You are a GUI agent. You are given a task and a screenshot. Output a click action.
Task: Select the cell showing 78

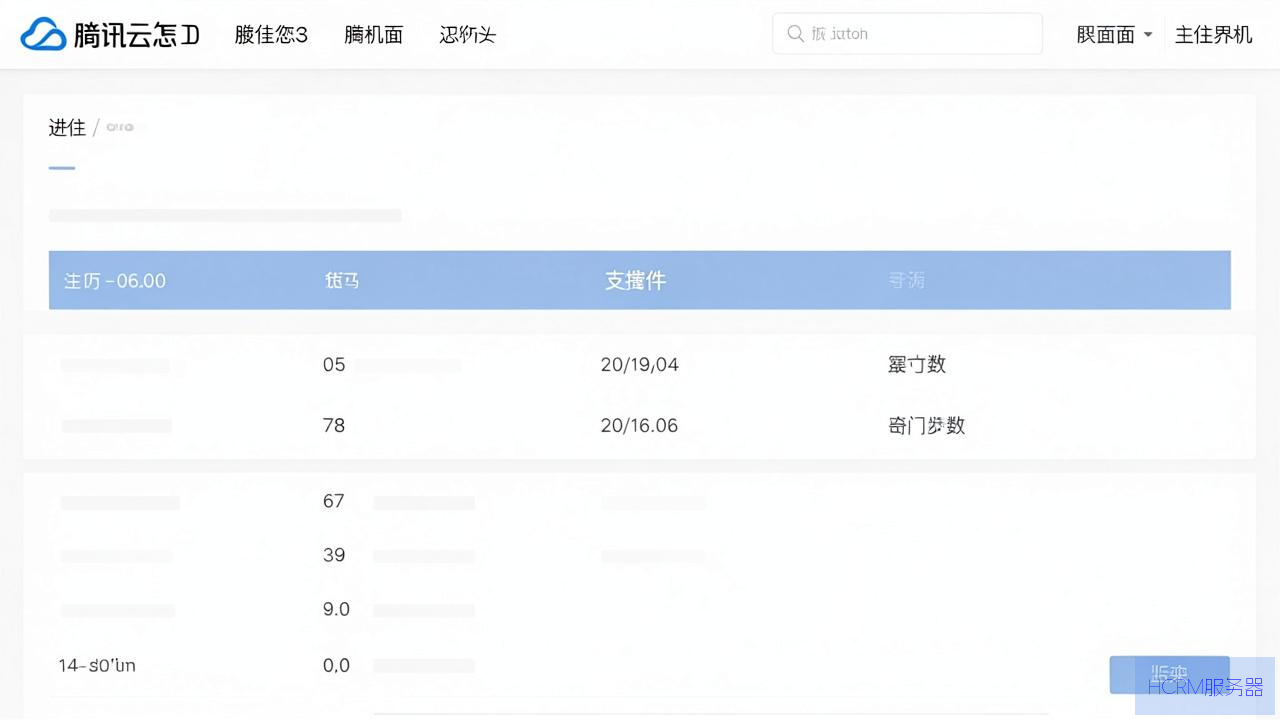coord(334,426)
